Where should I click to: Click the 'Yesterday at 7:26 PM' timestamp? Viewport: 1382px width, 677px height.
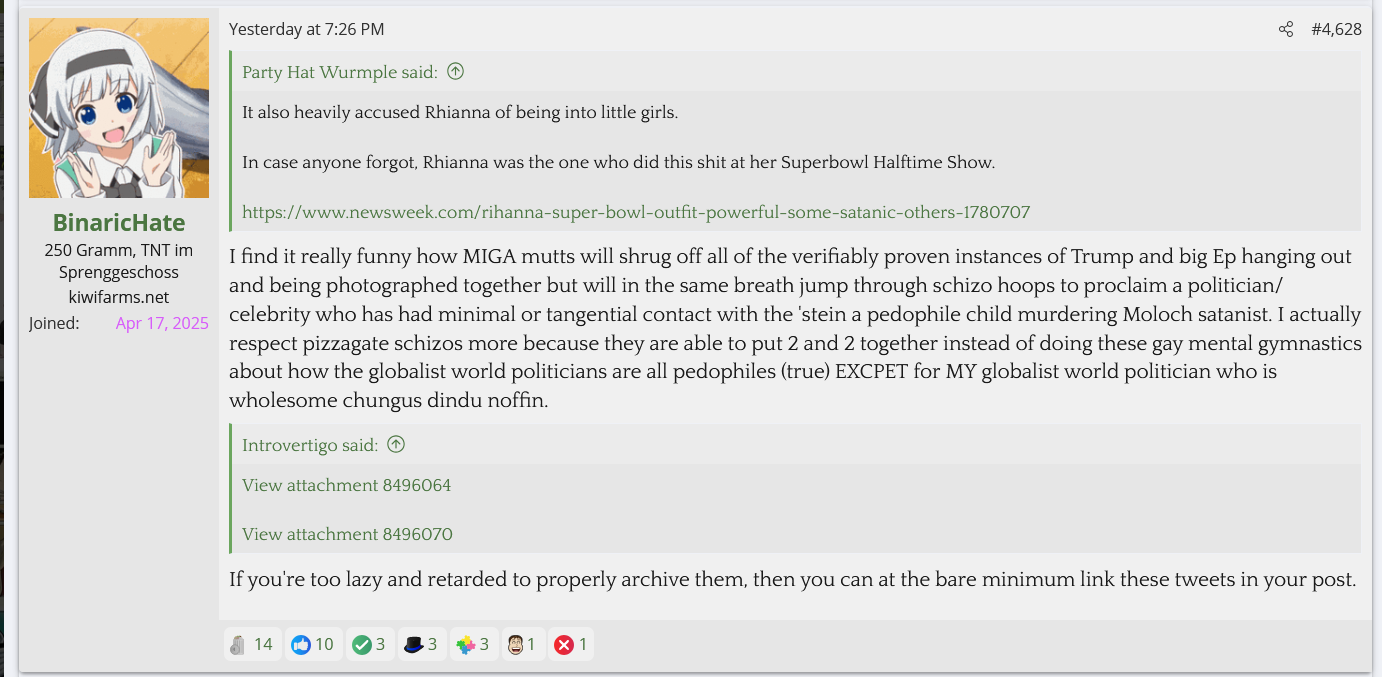pyautogui.click(x=306, y=29)
